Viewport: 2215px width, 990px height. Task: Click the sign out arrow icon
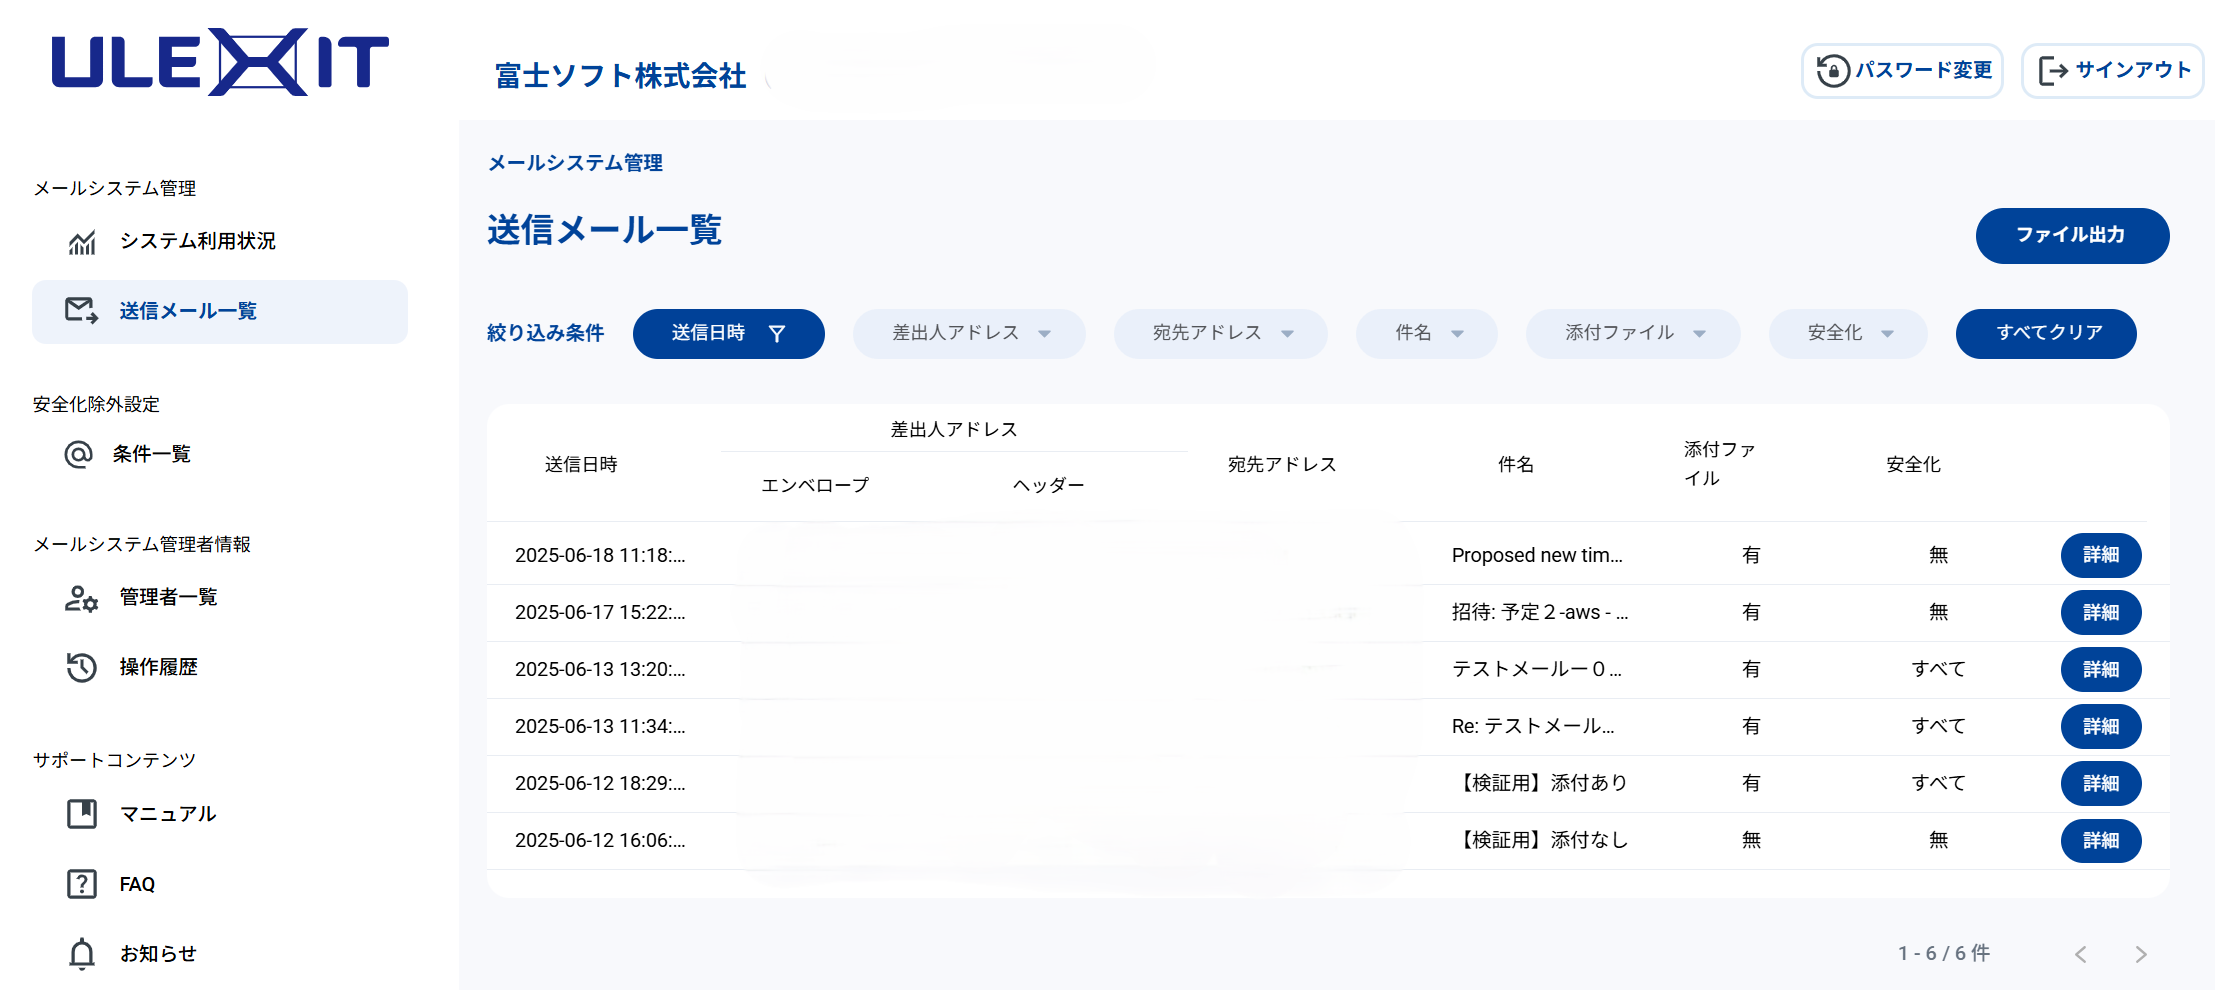tap(2053, 70)
